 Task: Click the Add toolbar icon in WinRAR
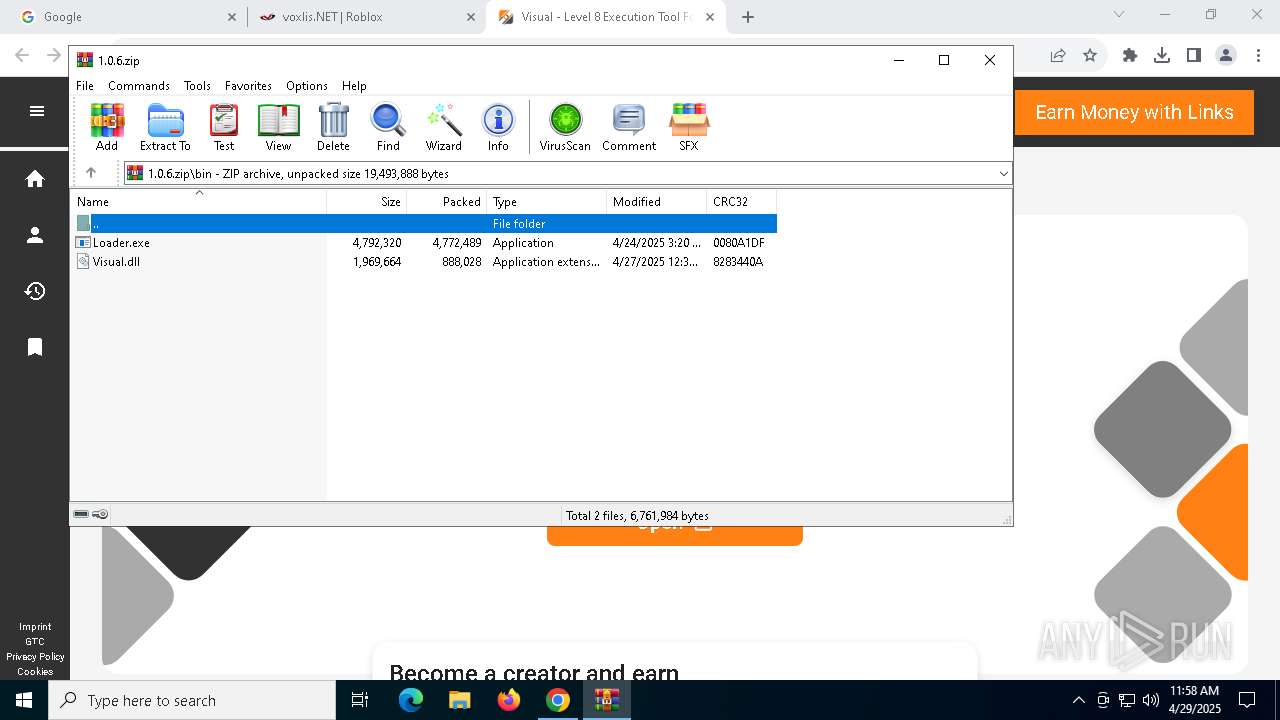(107, 127)
